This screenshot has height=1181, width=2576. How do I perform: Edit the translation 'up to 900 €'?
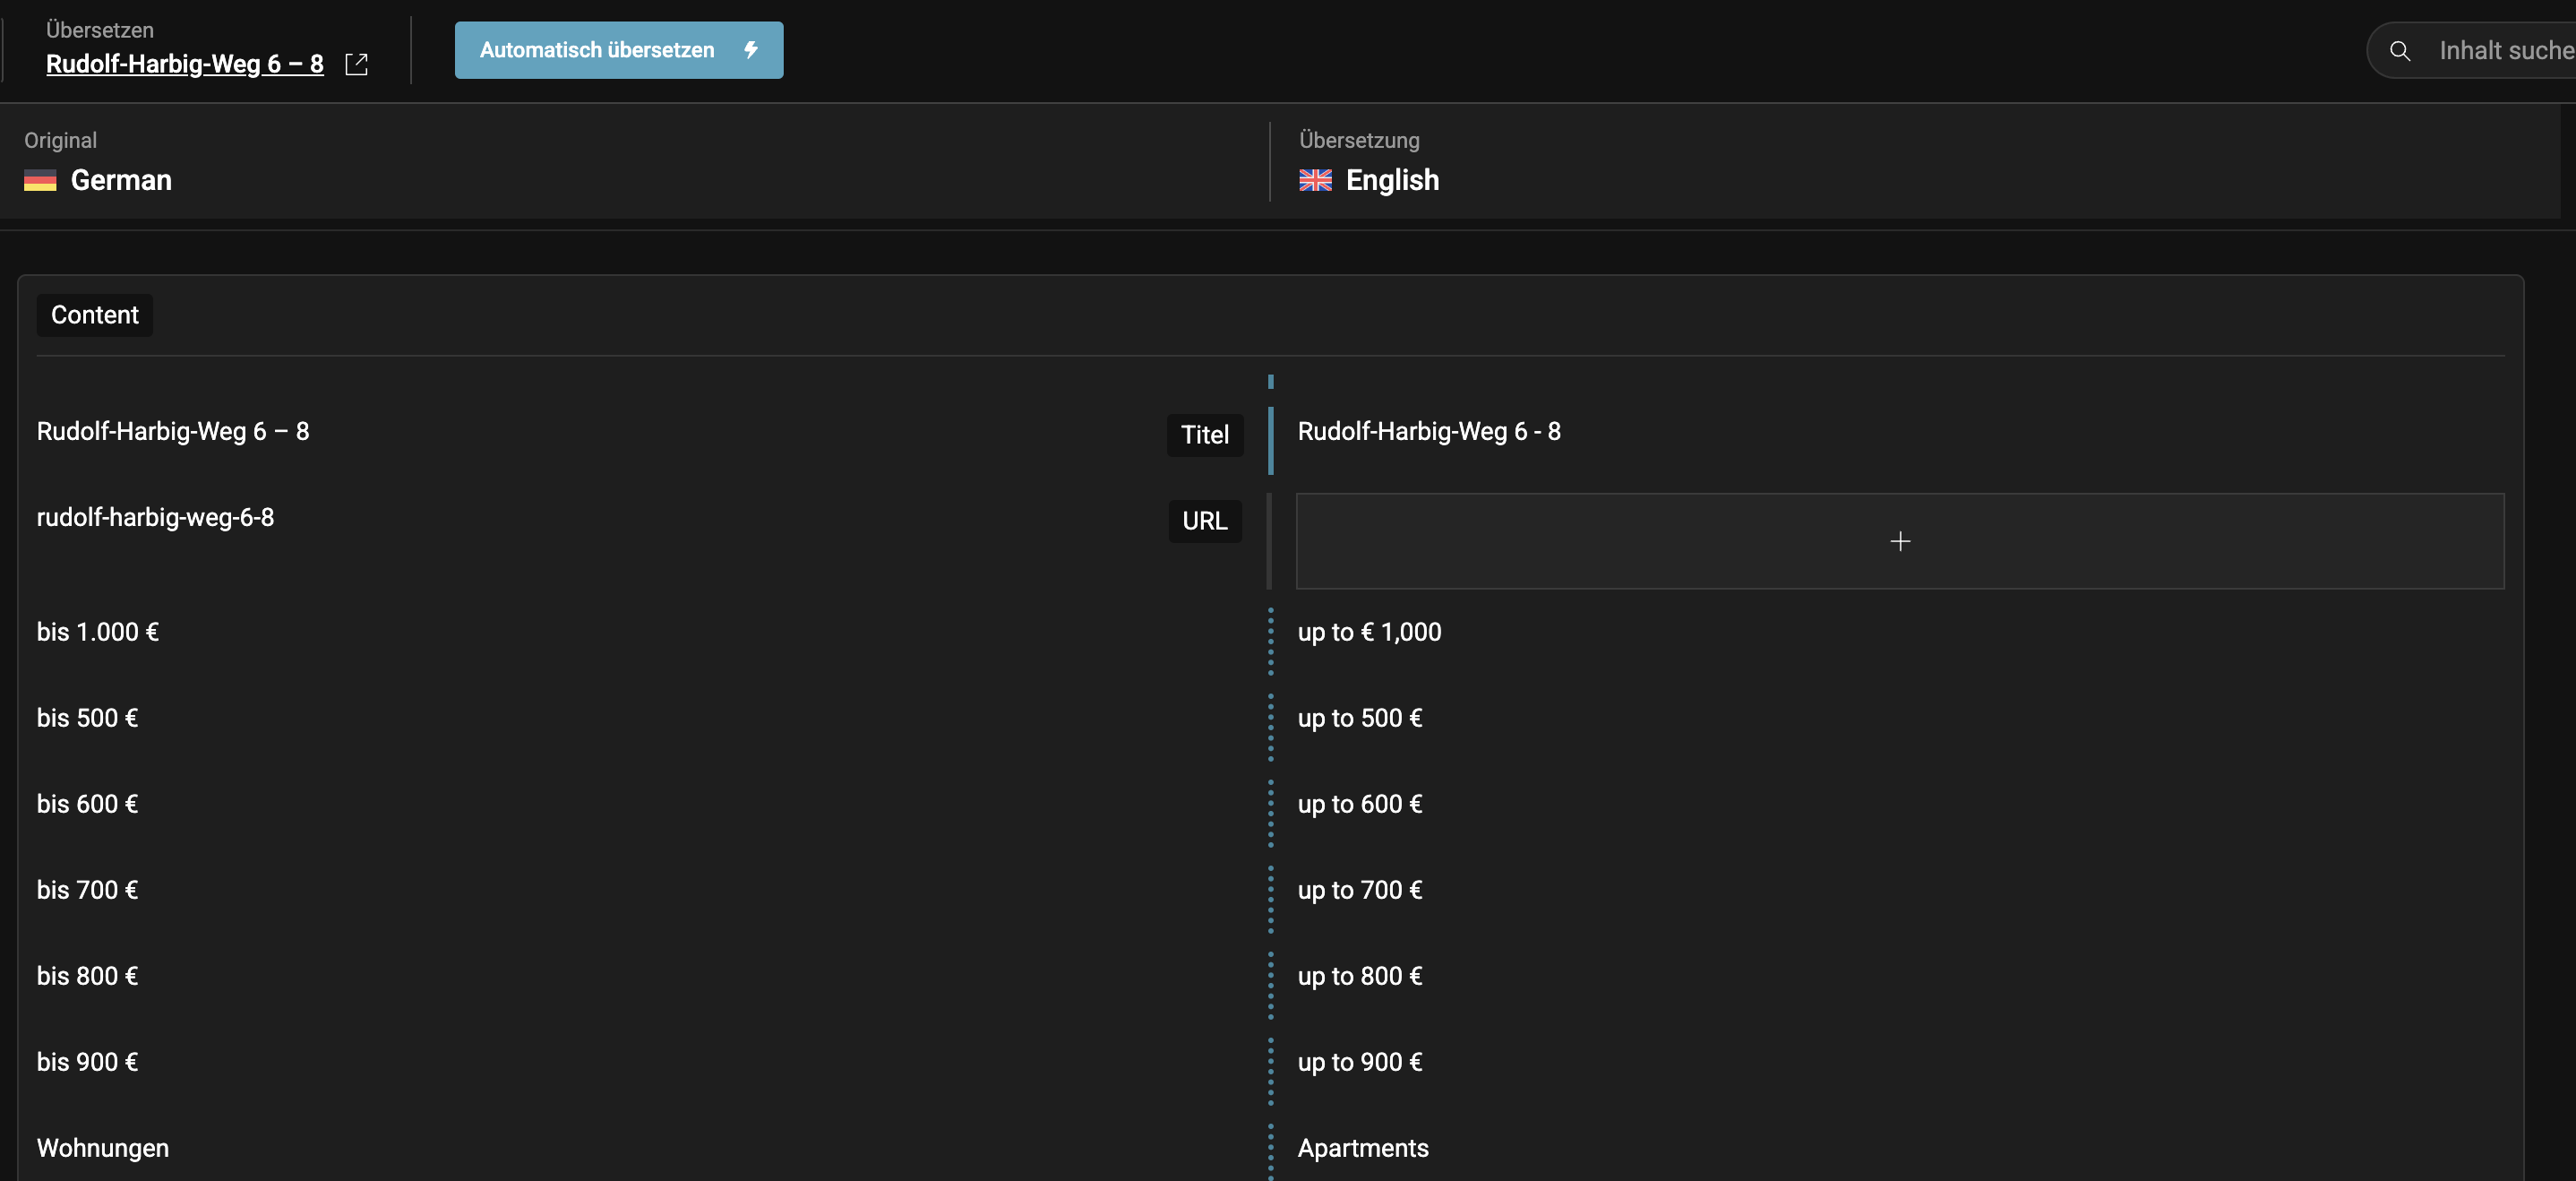[x=1359, y=1062]
